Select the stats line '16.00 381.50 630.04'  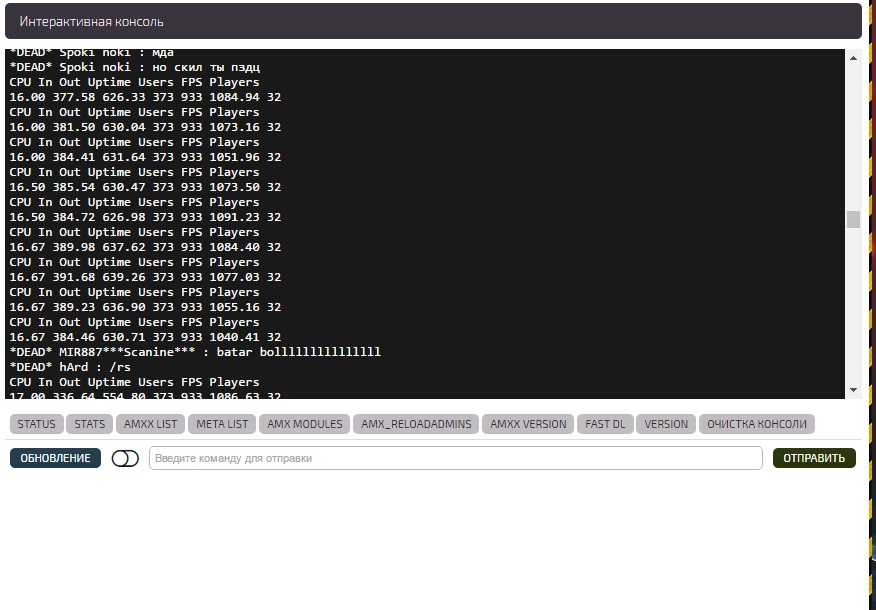[x=145, y=127]
